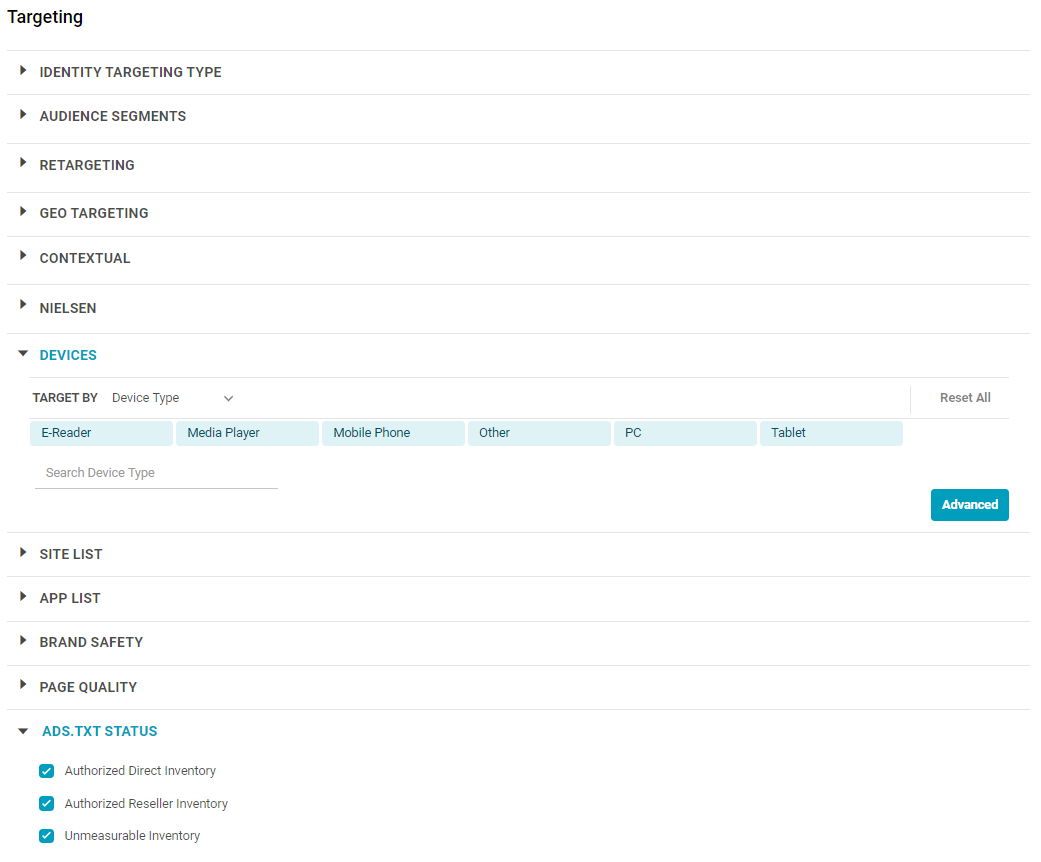
Task: Expand the Retargeting section arrow
Action: coord(23,163)
